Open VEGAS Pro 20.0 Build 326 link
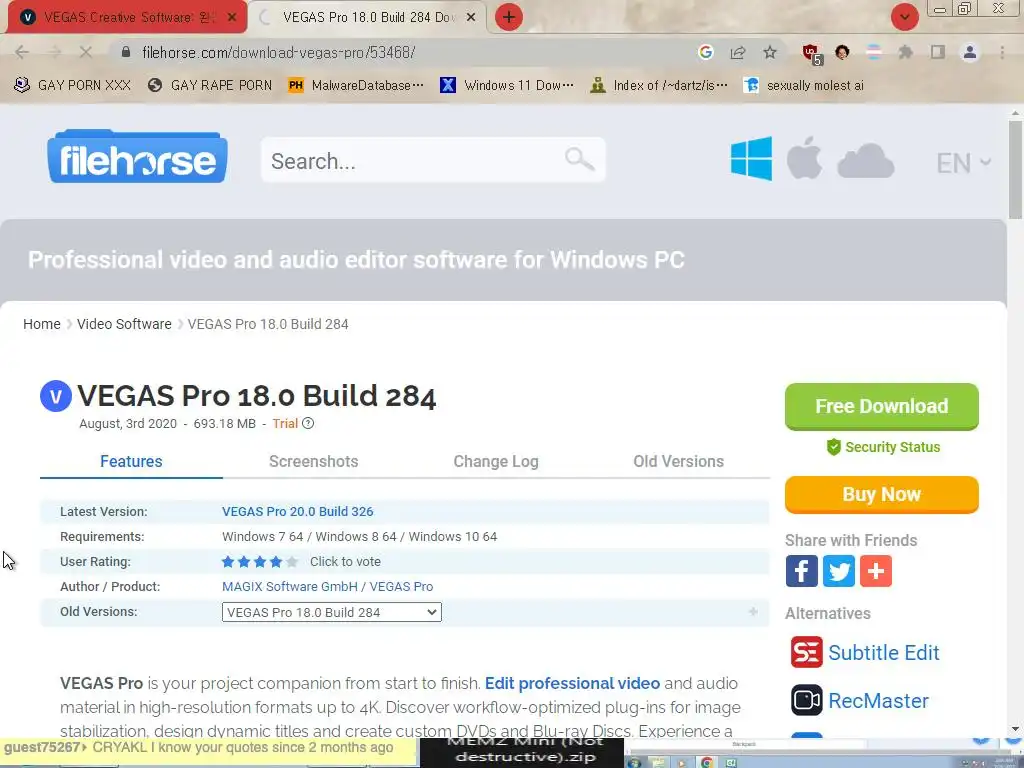This screenshot has height=768, width=1024. 298,511
